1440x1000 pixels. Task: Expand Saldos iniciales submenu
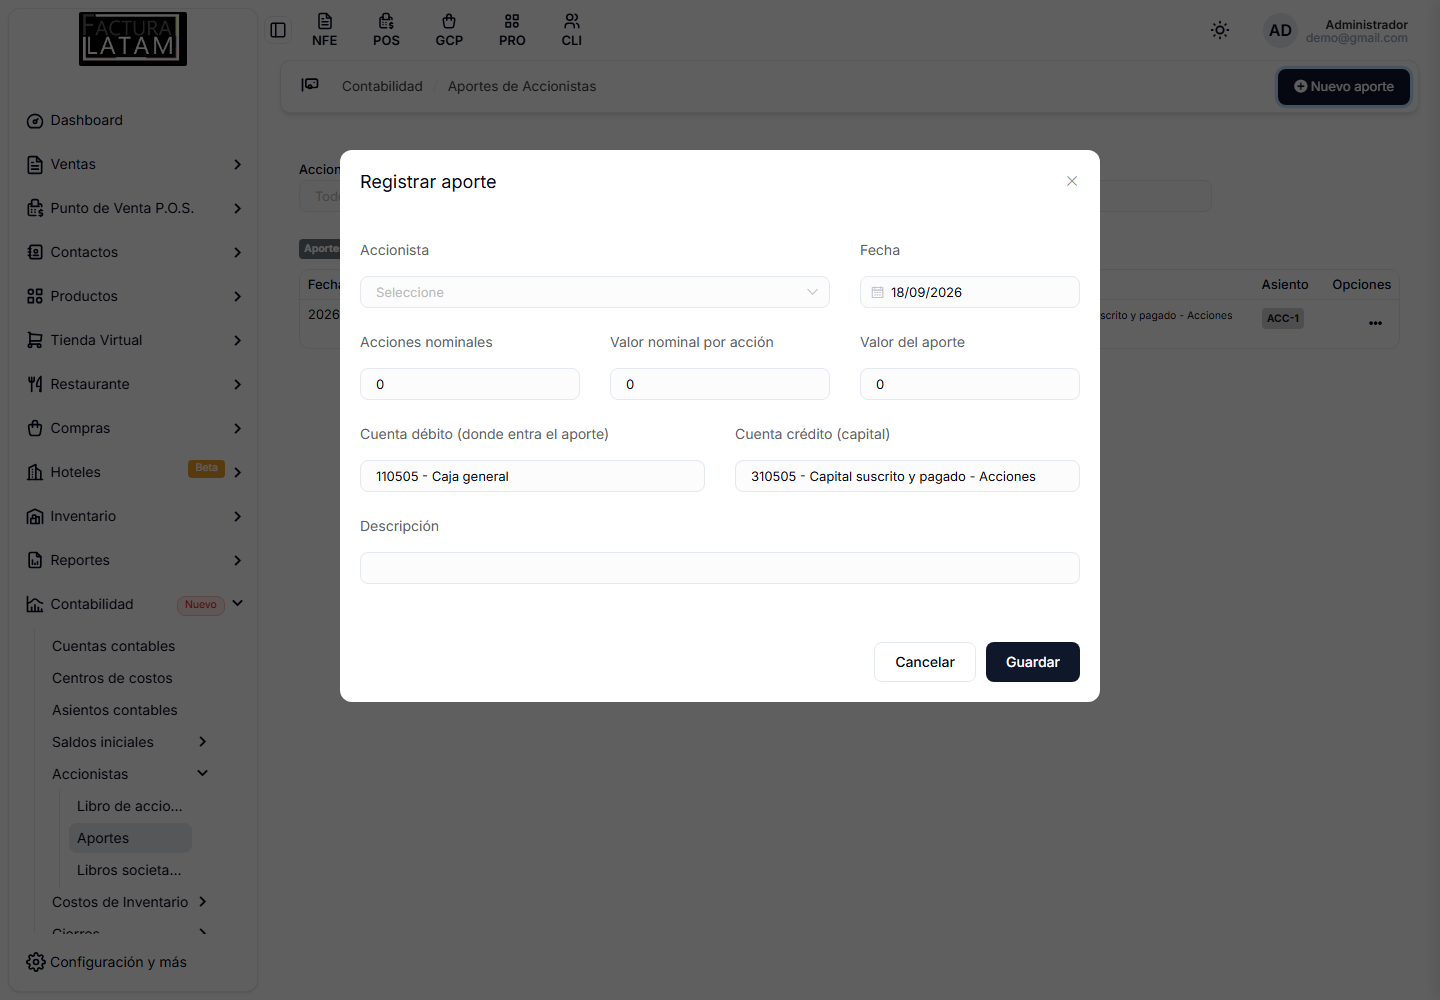(130, 742)
